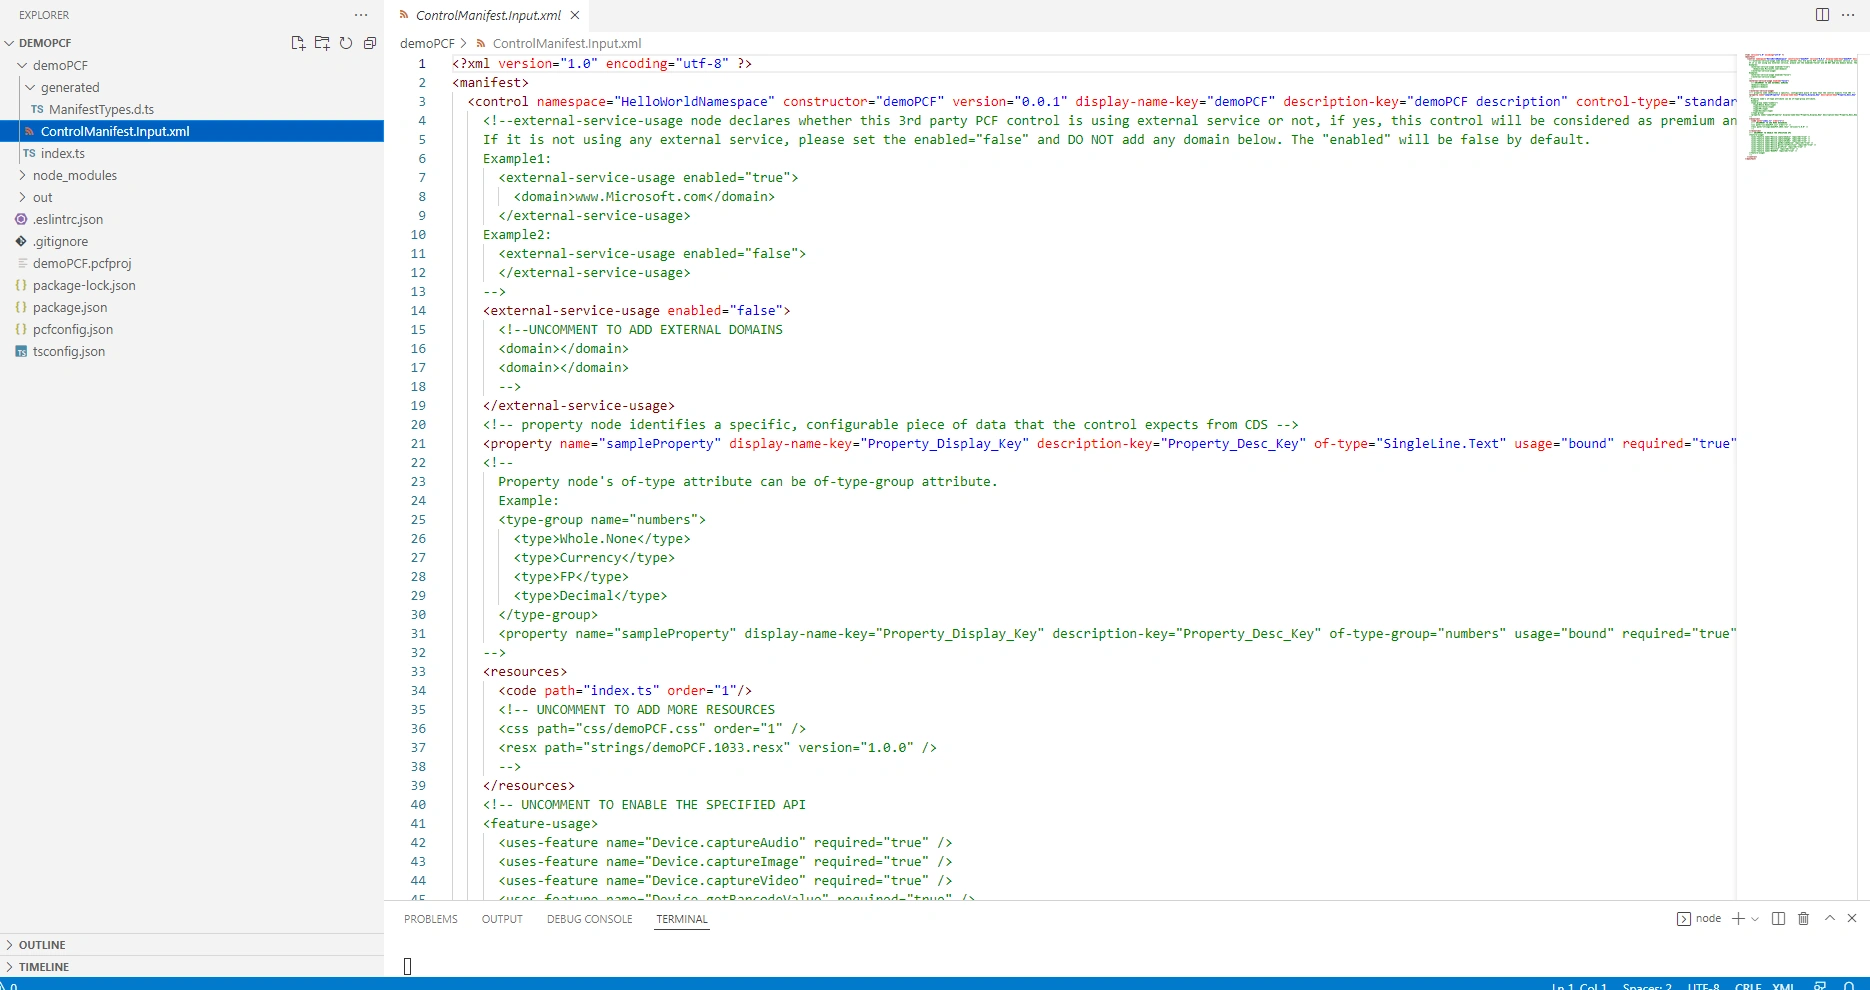Expand the node_modules folder
1870x990 pixels.
click(75, 175)
